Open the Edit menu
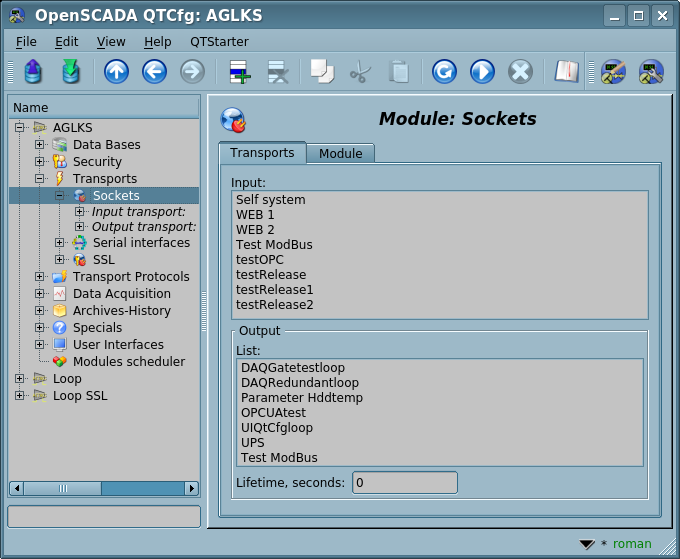This screenshot has height=559, width=680. click(66, 42)
